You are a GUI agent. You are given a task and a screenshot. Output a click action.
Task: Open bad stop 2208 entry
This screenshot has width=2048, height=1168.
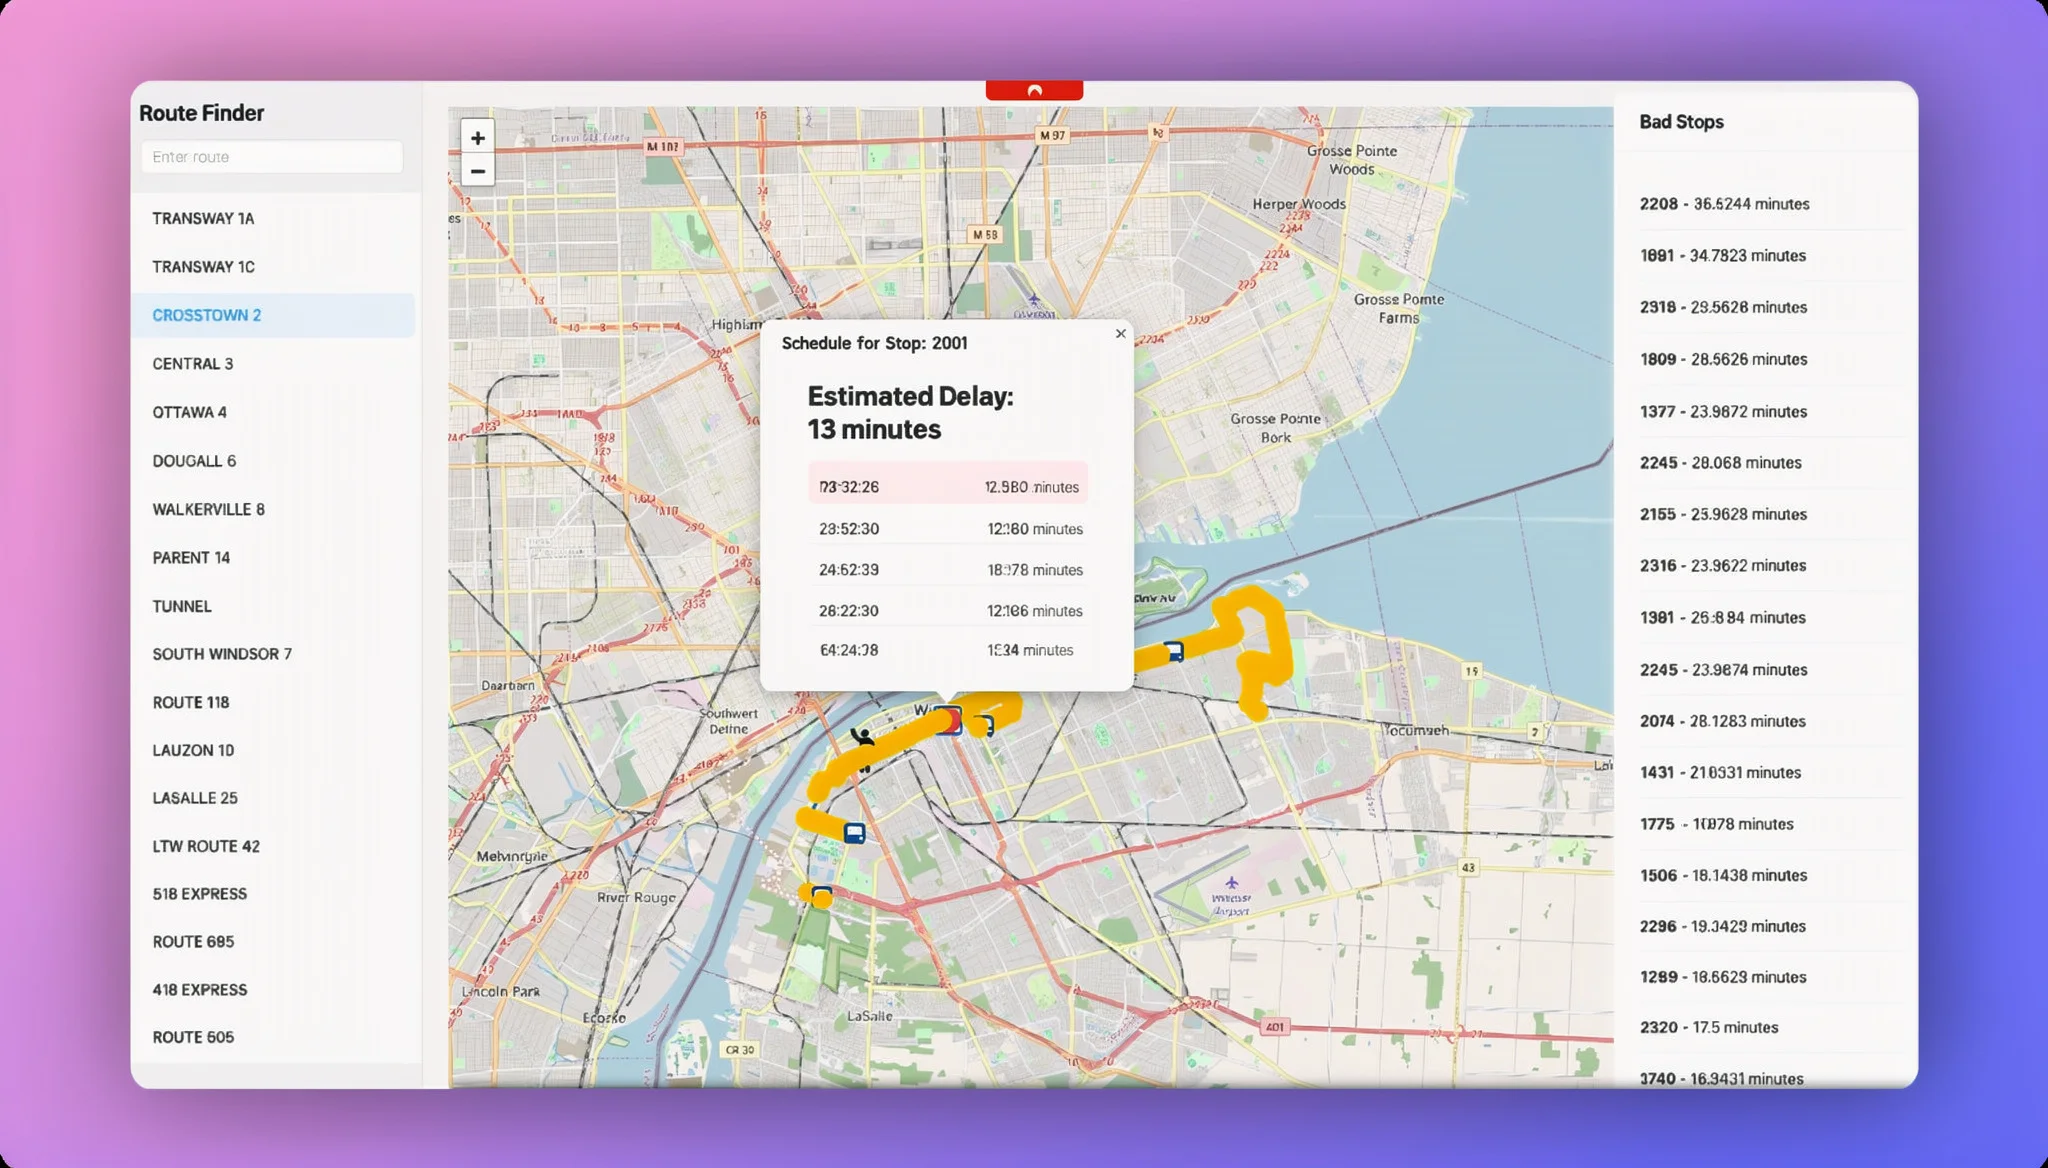(1724, 204)
